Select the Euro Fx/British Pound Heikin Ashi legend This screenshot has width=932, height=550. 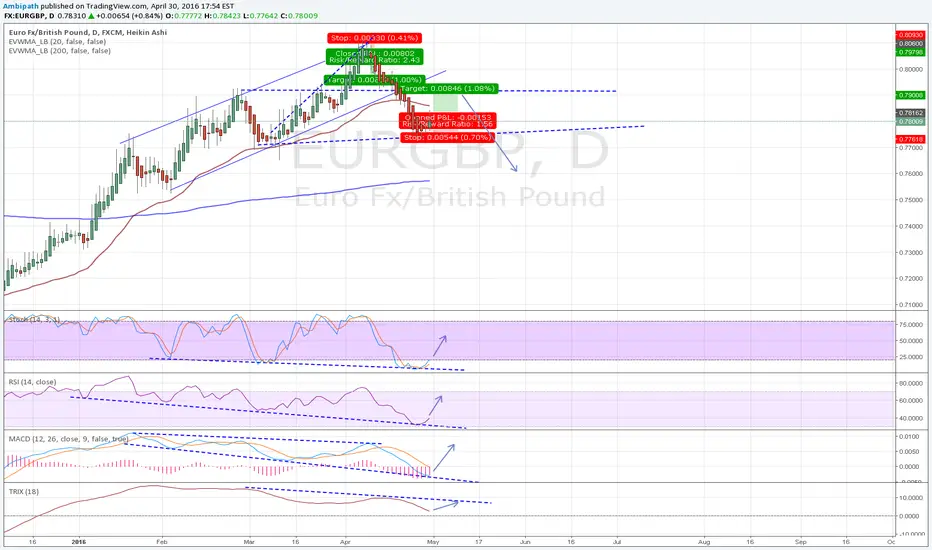tap(88, 33)
